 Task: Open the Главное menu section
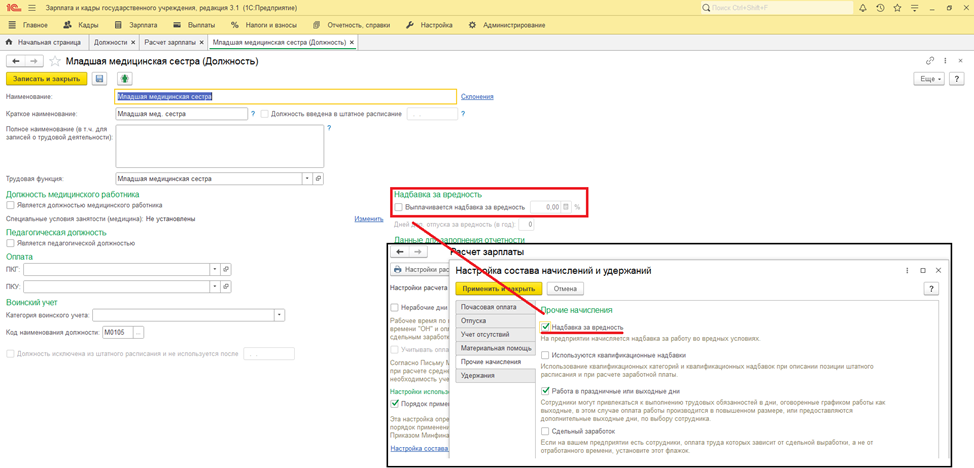(29, 25)
